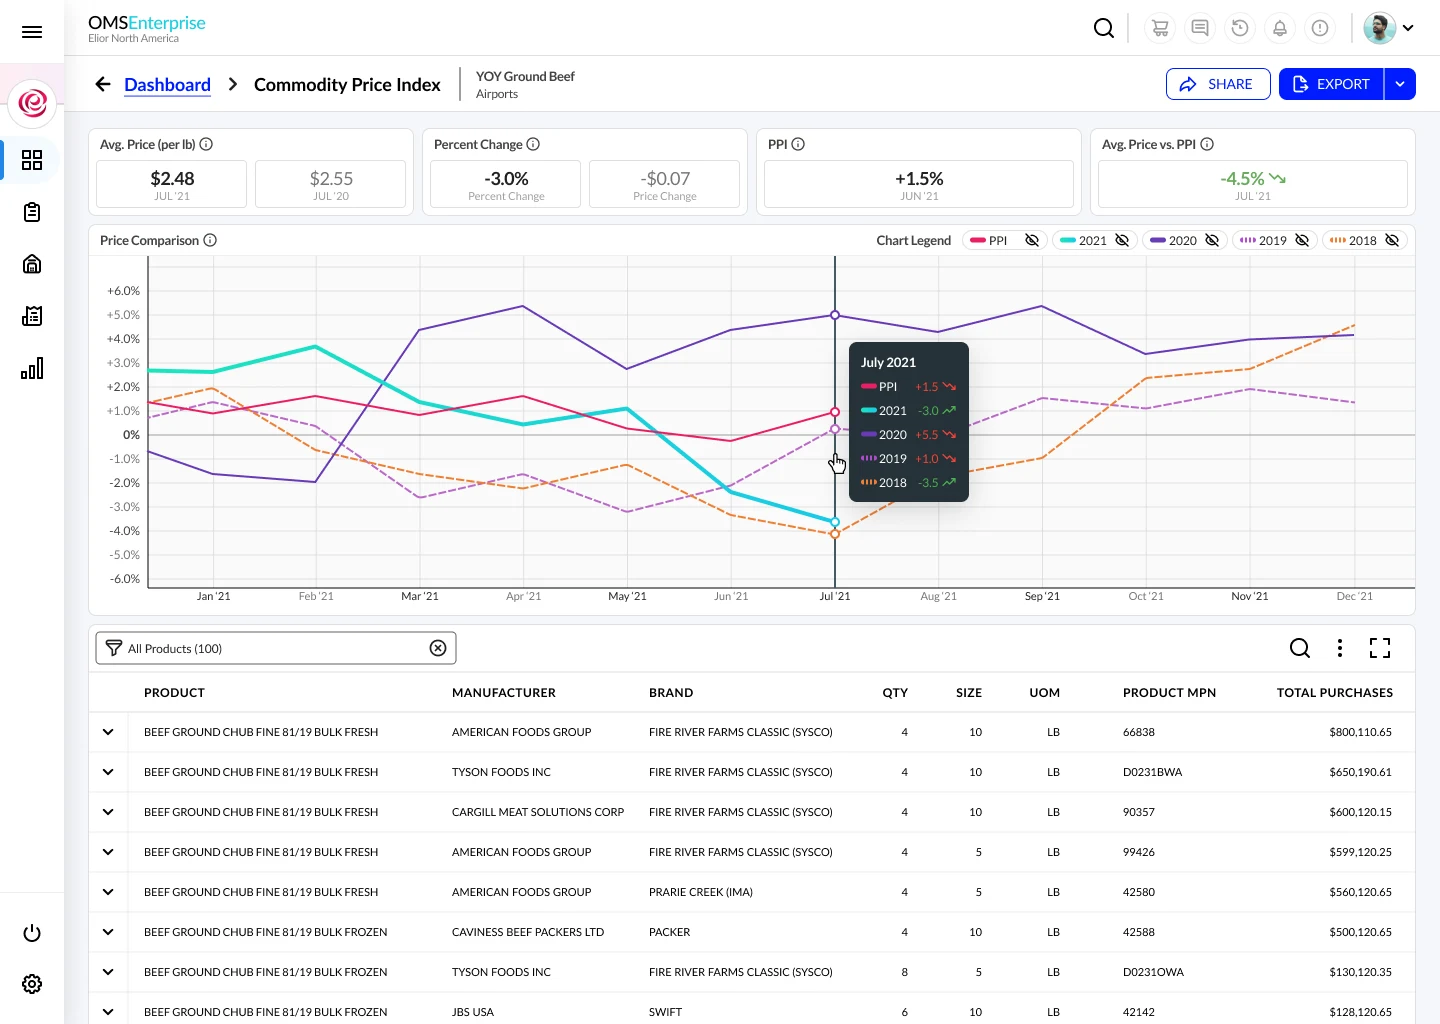Open the notifications bell icon

(1280, 28)
